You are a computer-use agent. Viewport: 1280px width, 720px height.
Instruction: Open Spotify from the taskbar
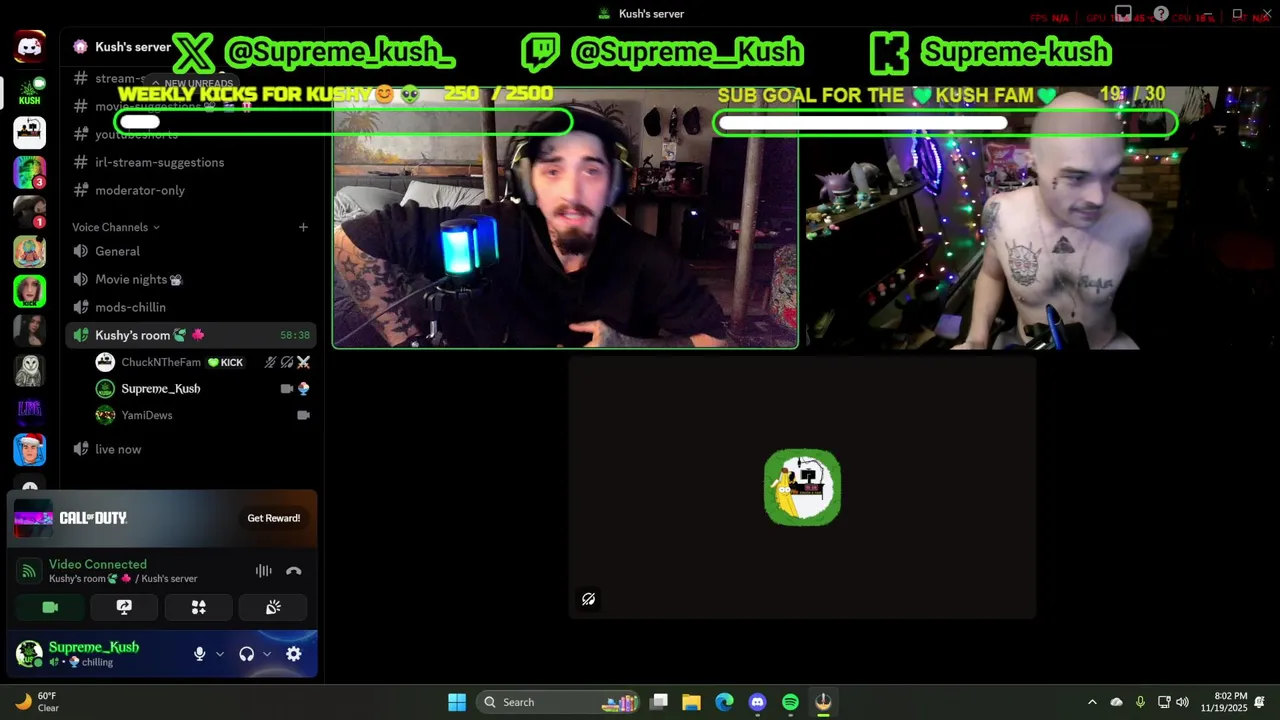(790, 702)
